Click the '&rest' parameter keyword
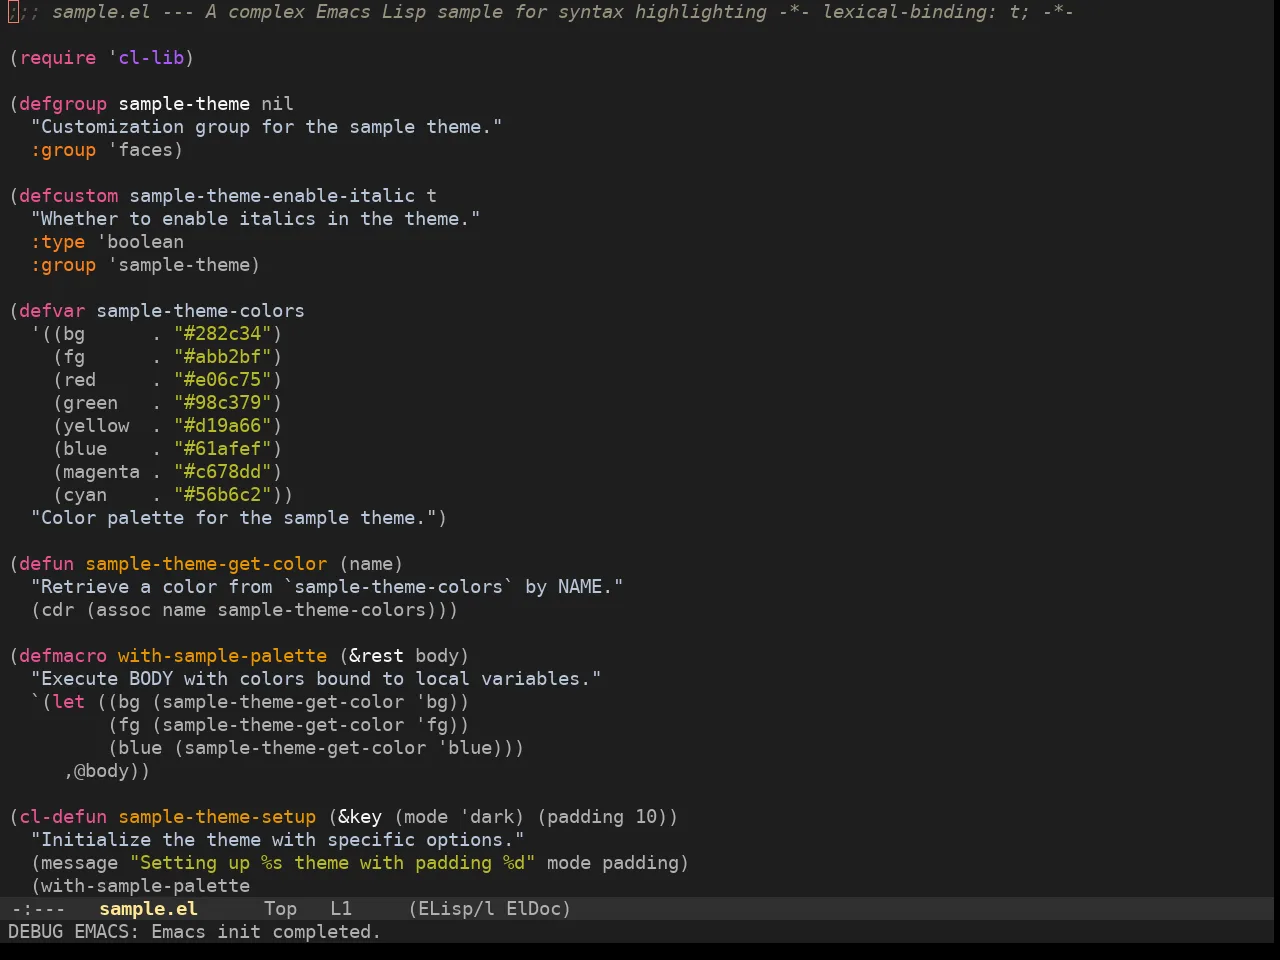The width and height of the screenshot is (1280, 960). pyautogui.click(x=377, y=655)
